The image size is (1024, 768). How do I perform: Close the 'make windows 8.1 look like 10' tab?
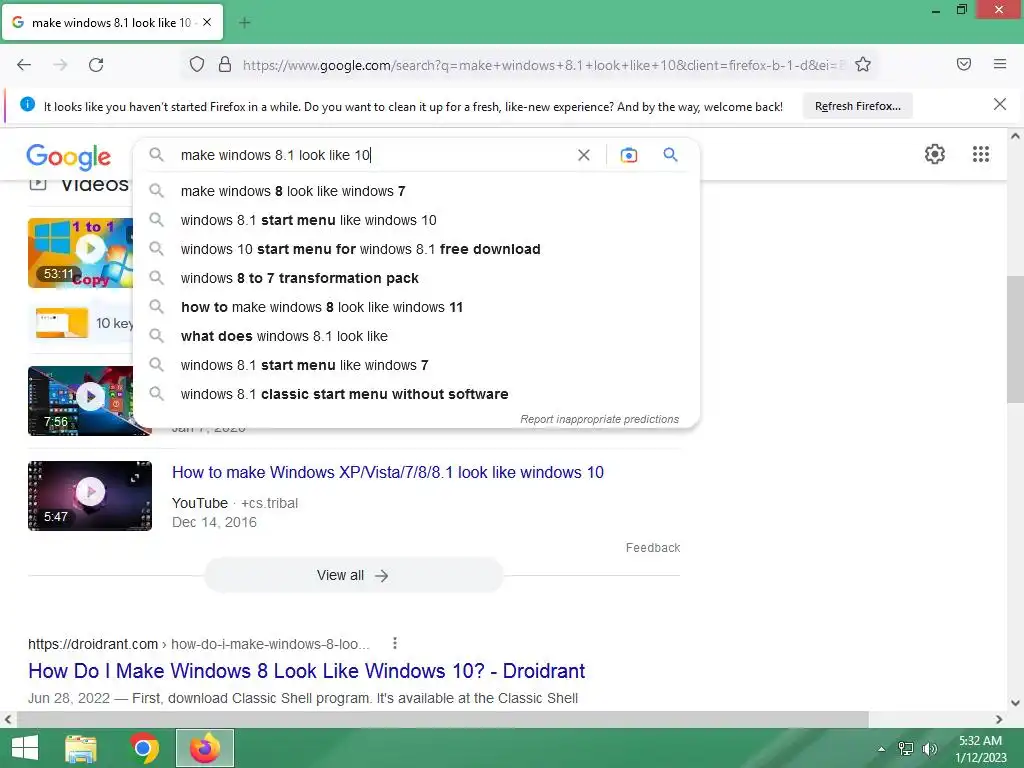pos(207,22)
